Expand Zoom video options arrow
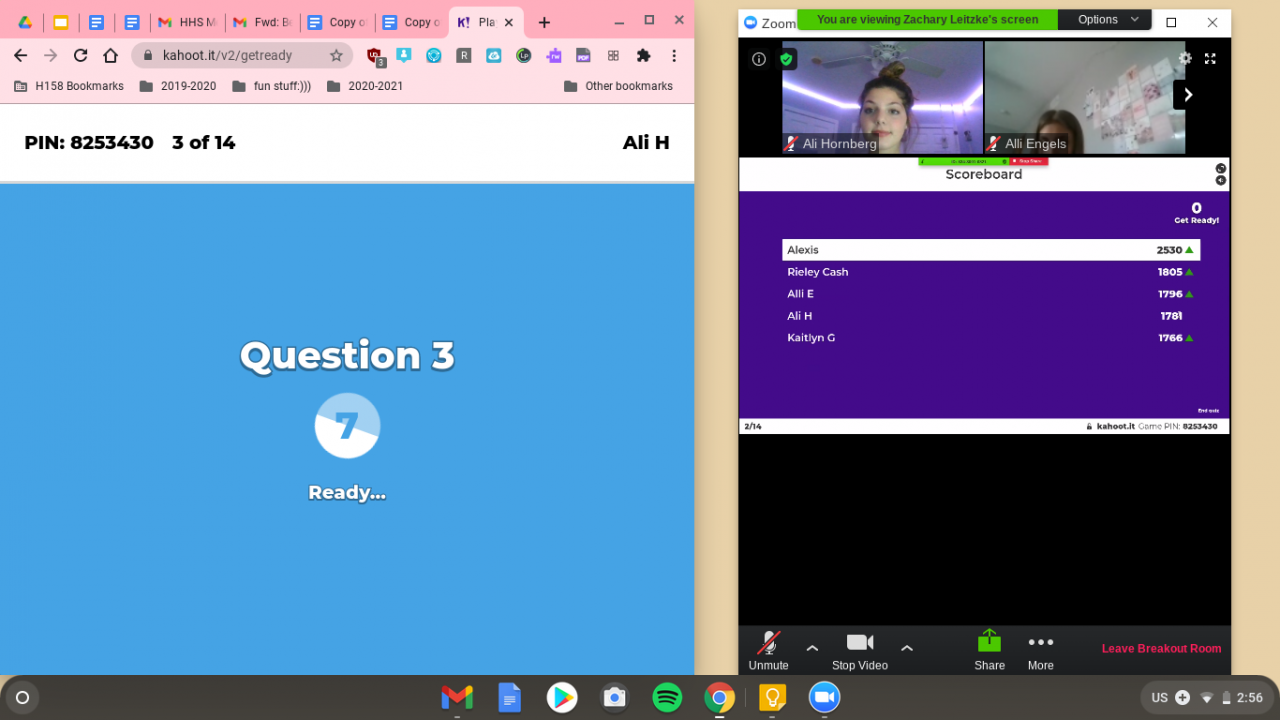The image size is (1280, 720). [x=907, y=648]
